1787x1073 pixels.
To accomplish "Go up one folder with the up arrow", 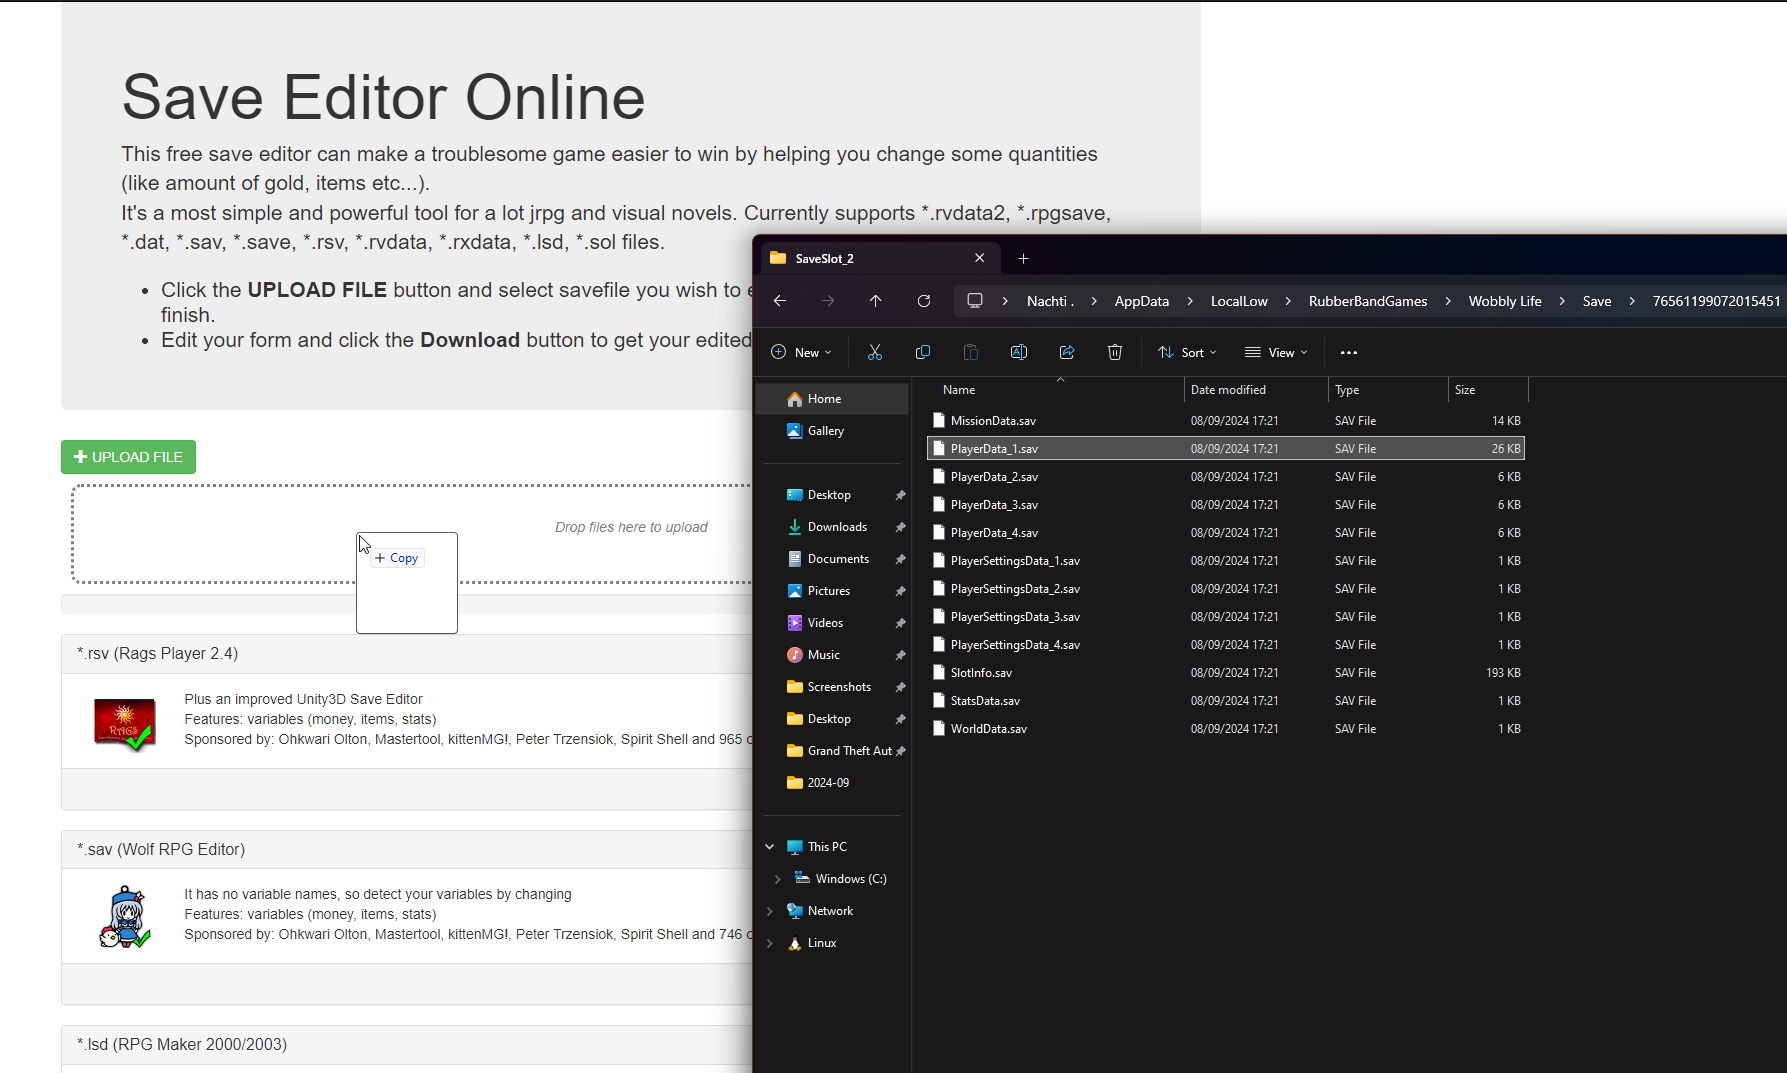I will coord(876,301).
